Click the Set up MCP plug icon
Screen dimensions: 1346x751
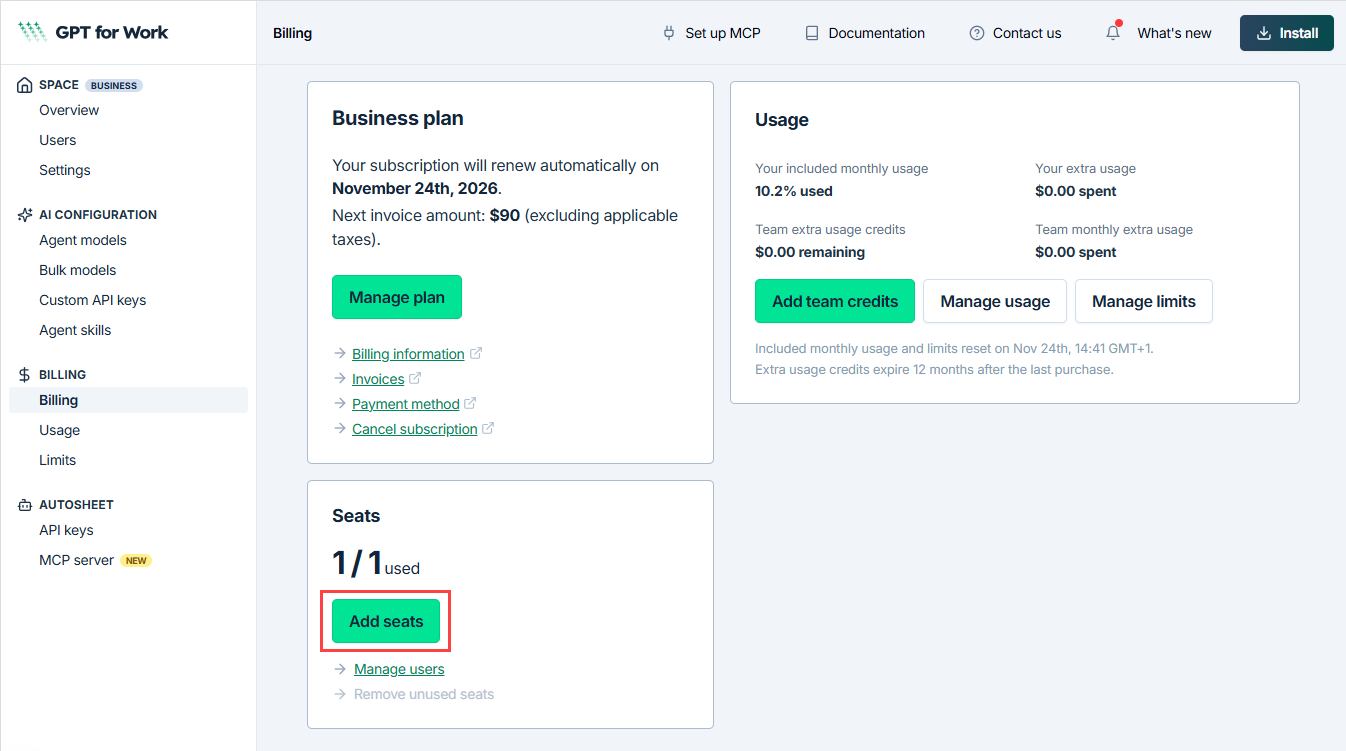coord(669,33)
